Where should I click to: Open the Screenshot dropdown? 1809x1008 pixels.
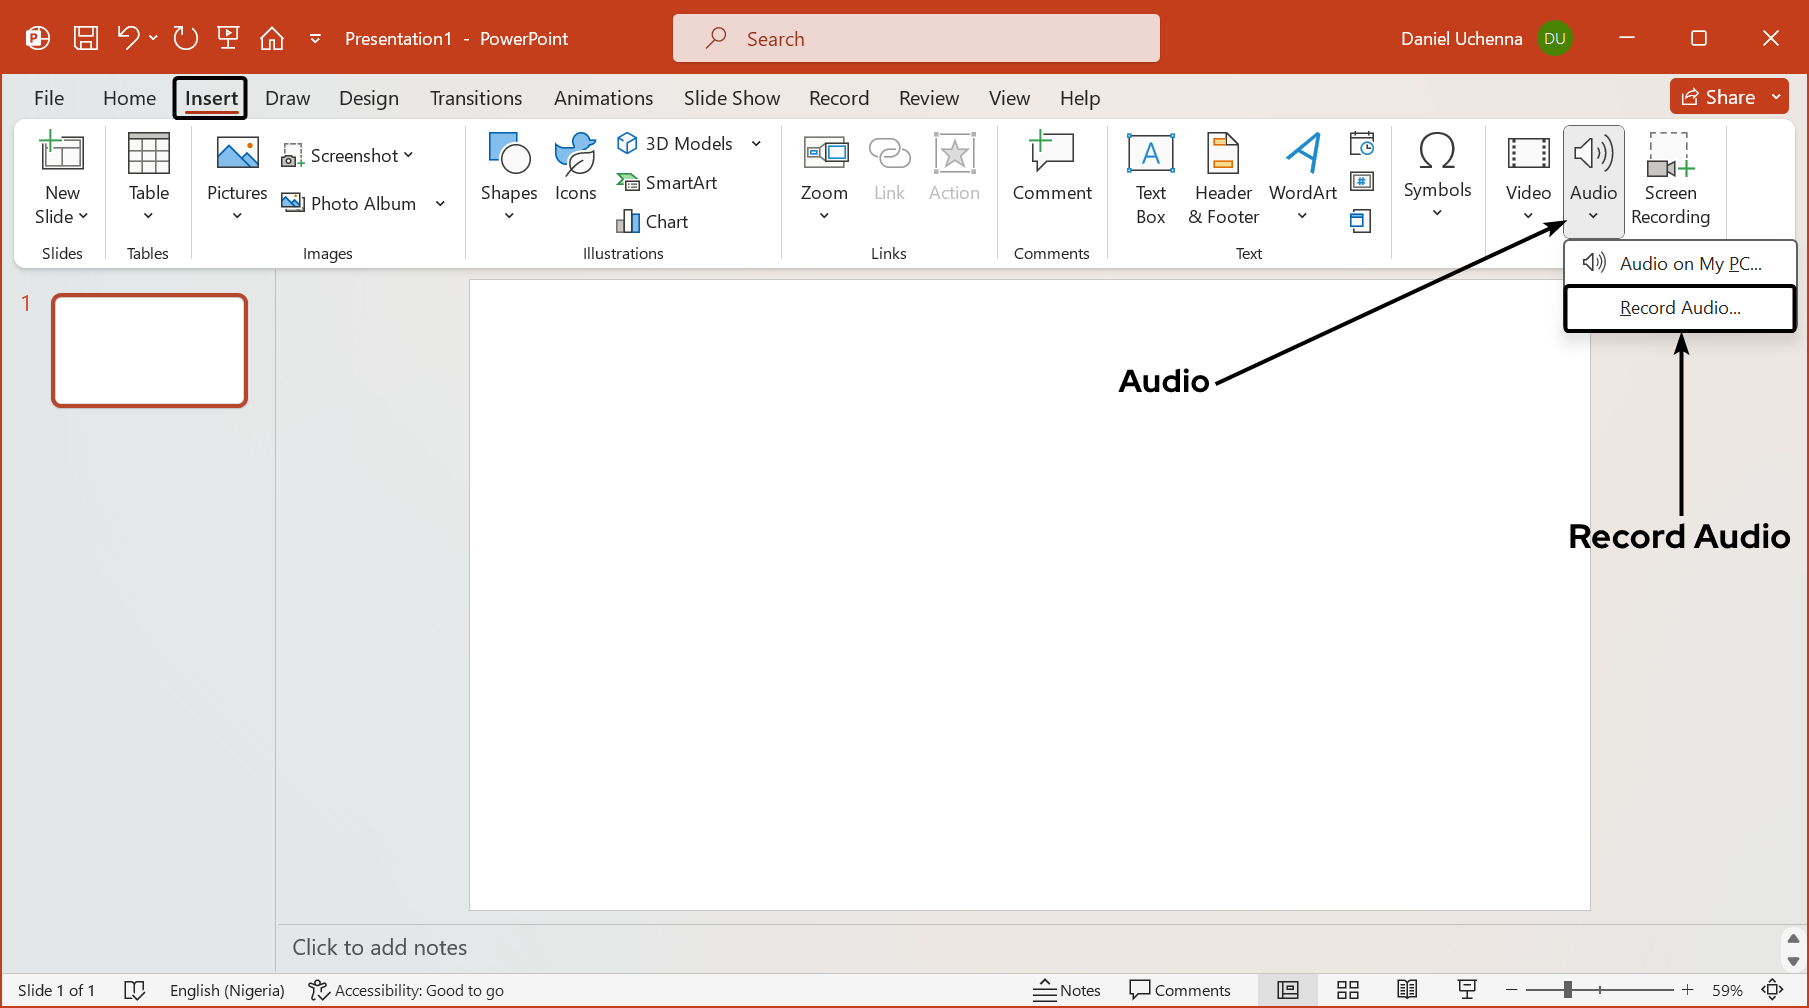348,155
